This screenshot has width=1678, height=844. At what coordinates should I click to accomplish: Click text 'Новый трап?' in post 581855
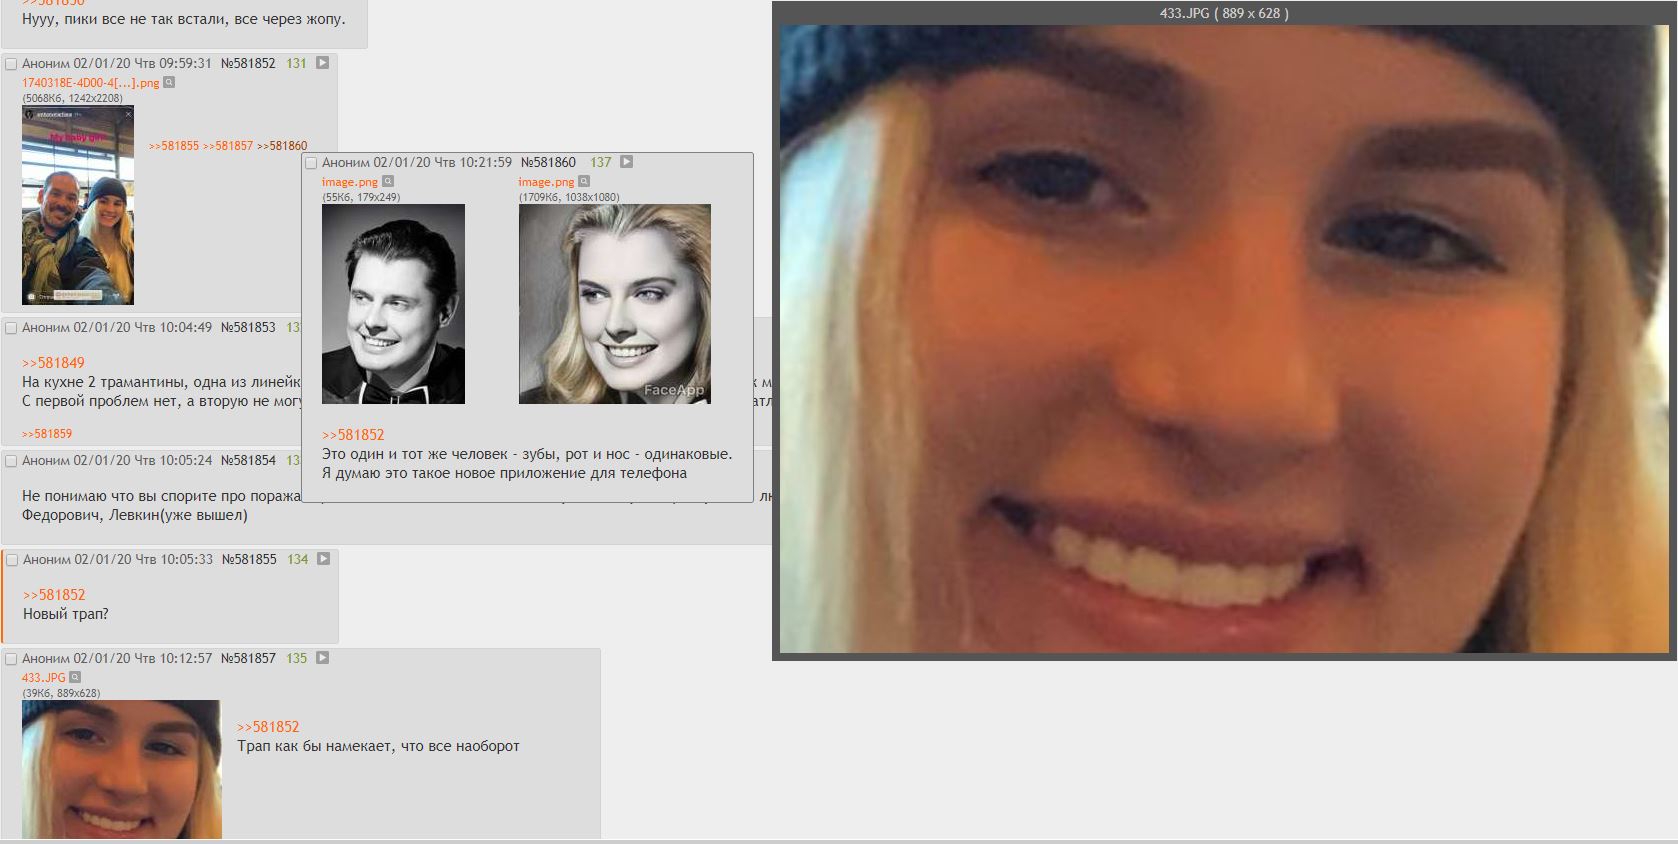pos(65,614)
